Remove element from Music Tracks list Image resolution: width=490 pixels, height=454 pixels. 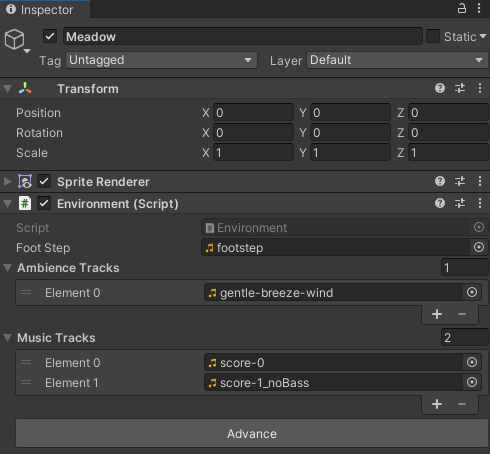(x=462, y=404)
